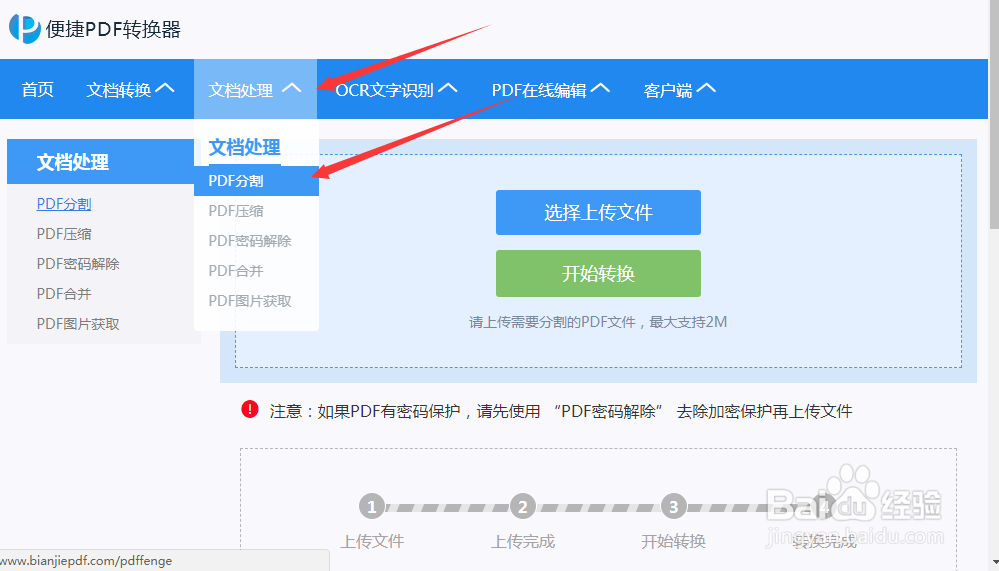Open the PDF压缩 sidebar link
The width and height of the screenshot is (999, 571).
64,234
